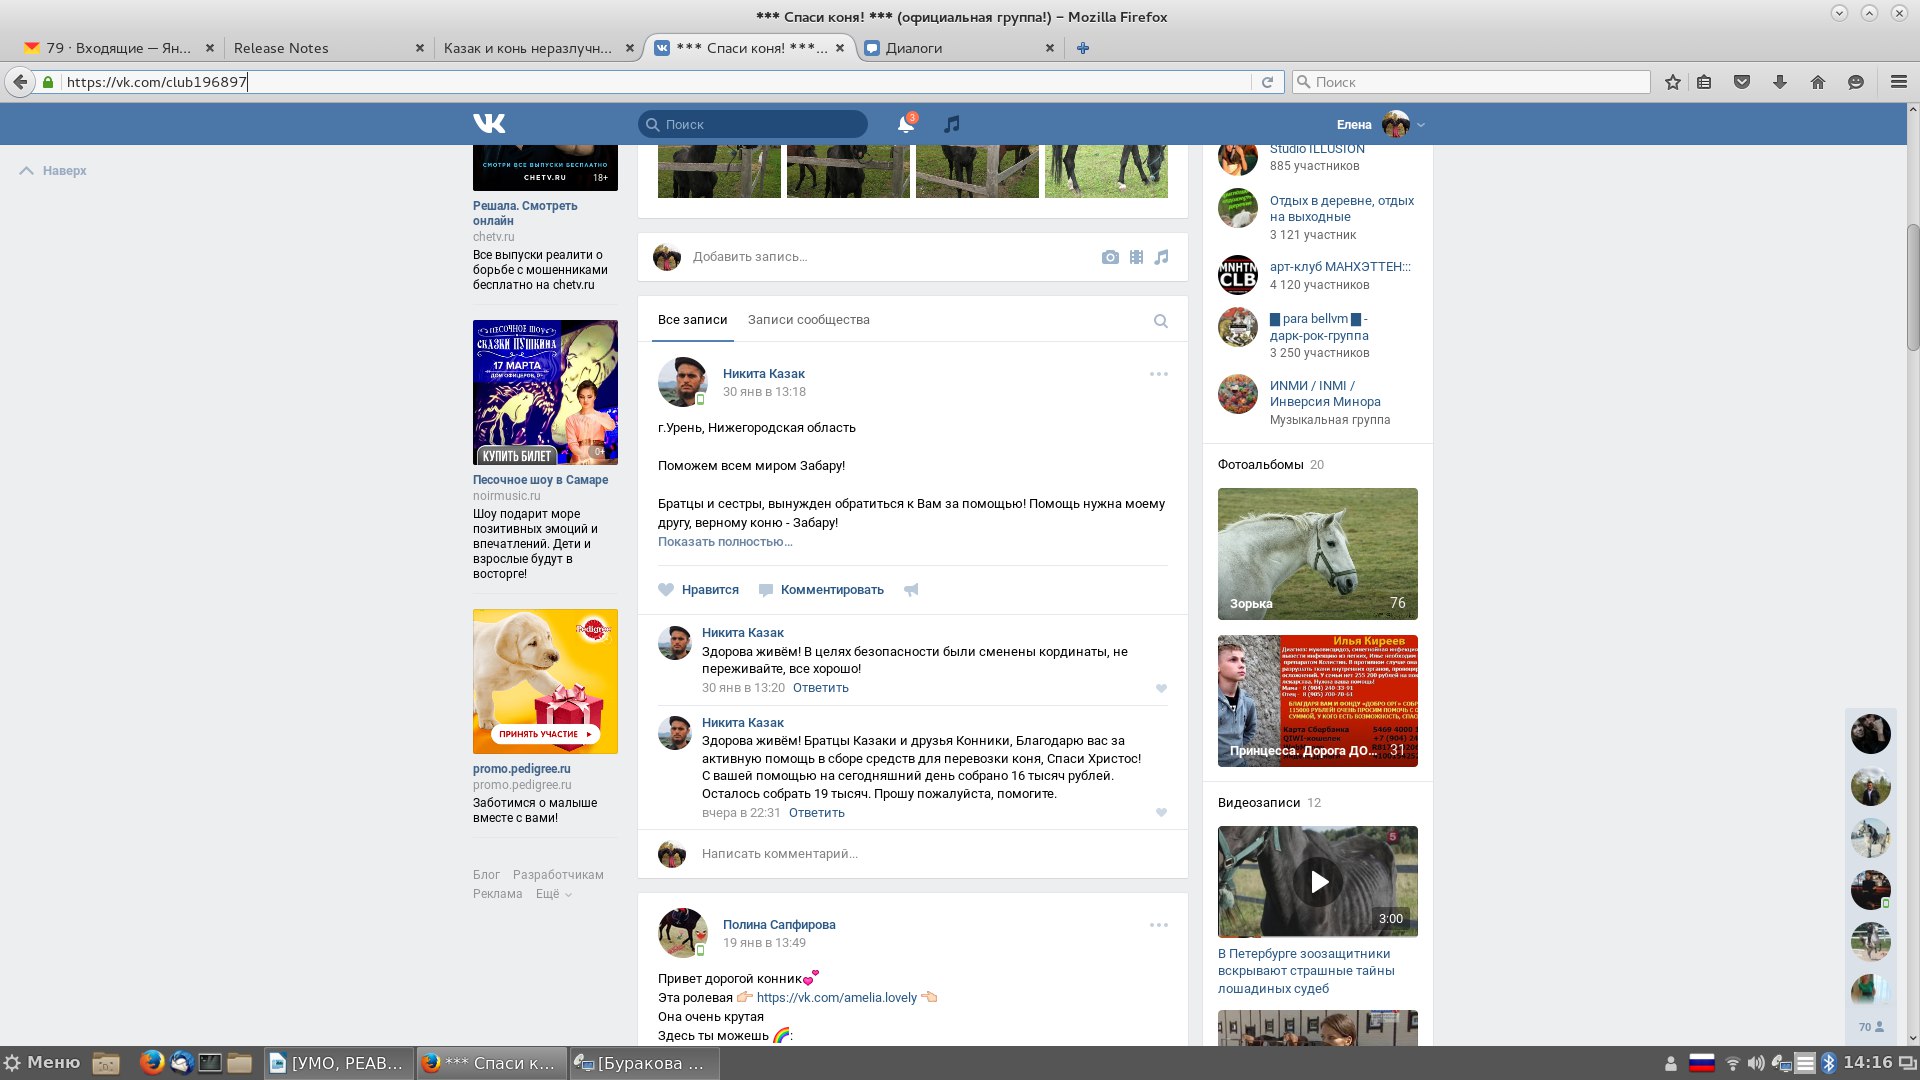
Task: Switch to the Диалоги browser tab
Action: [914, 48]
